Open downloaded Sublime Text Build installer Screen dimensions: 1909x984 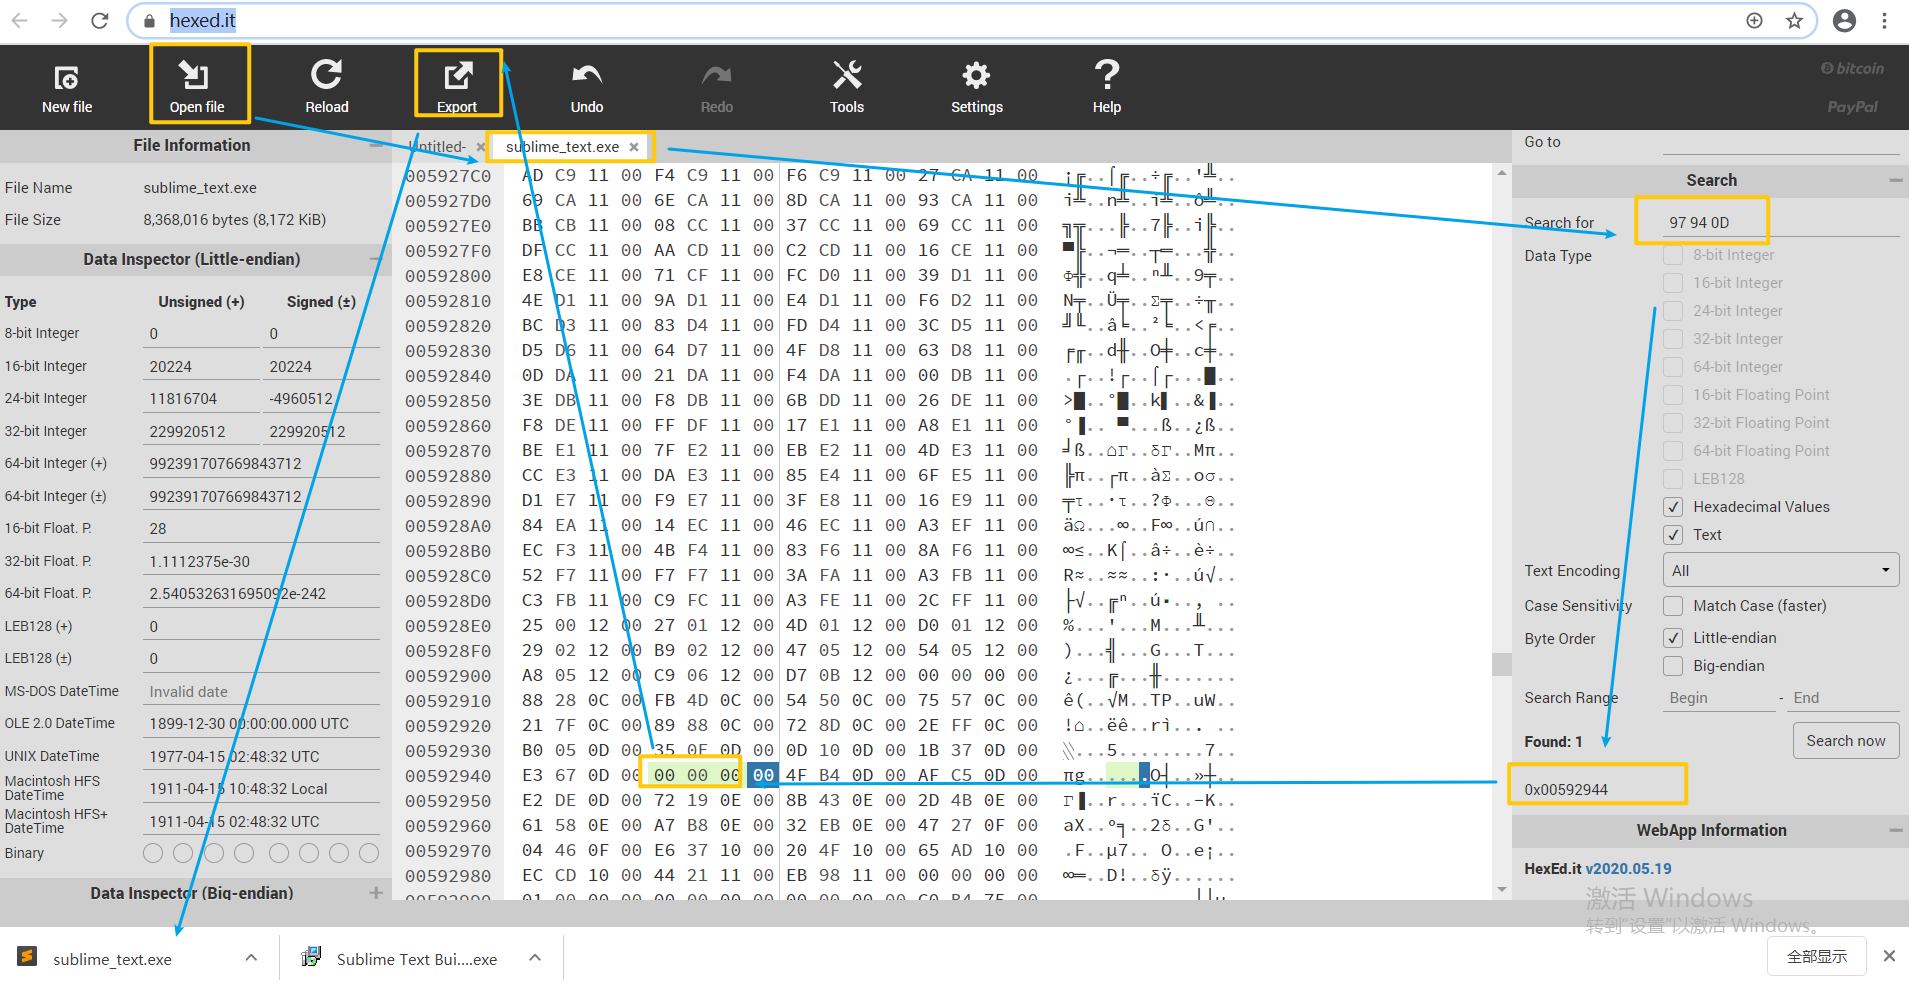[x=400, y=959]
